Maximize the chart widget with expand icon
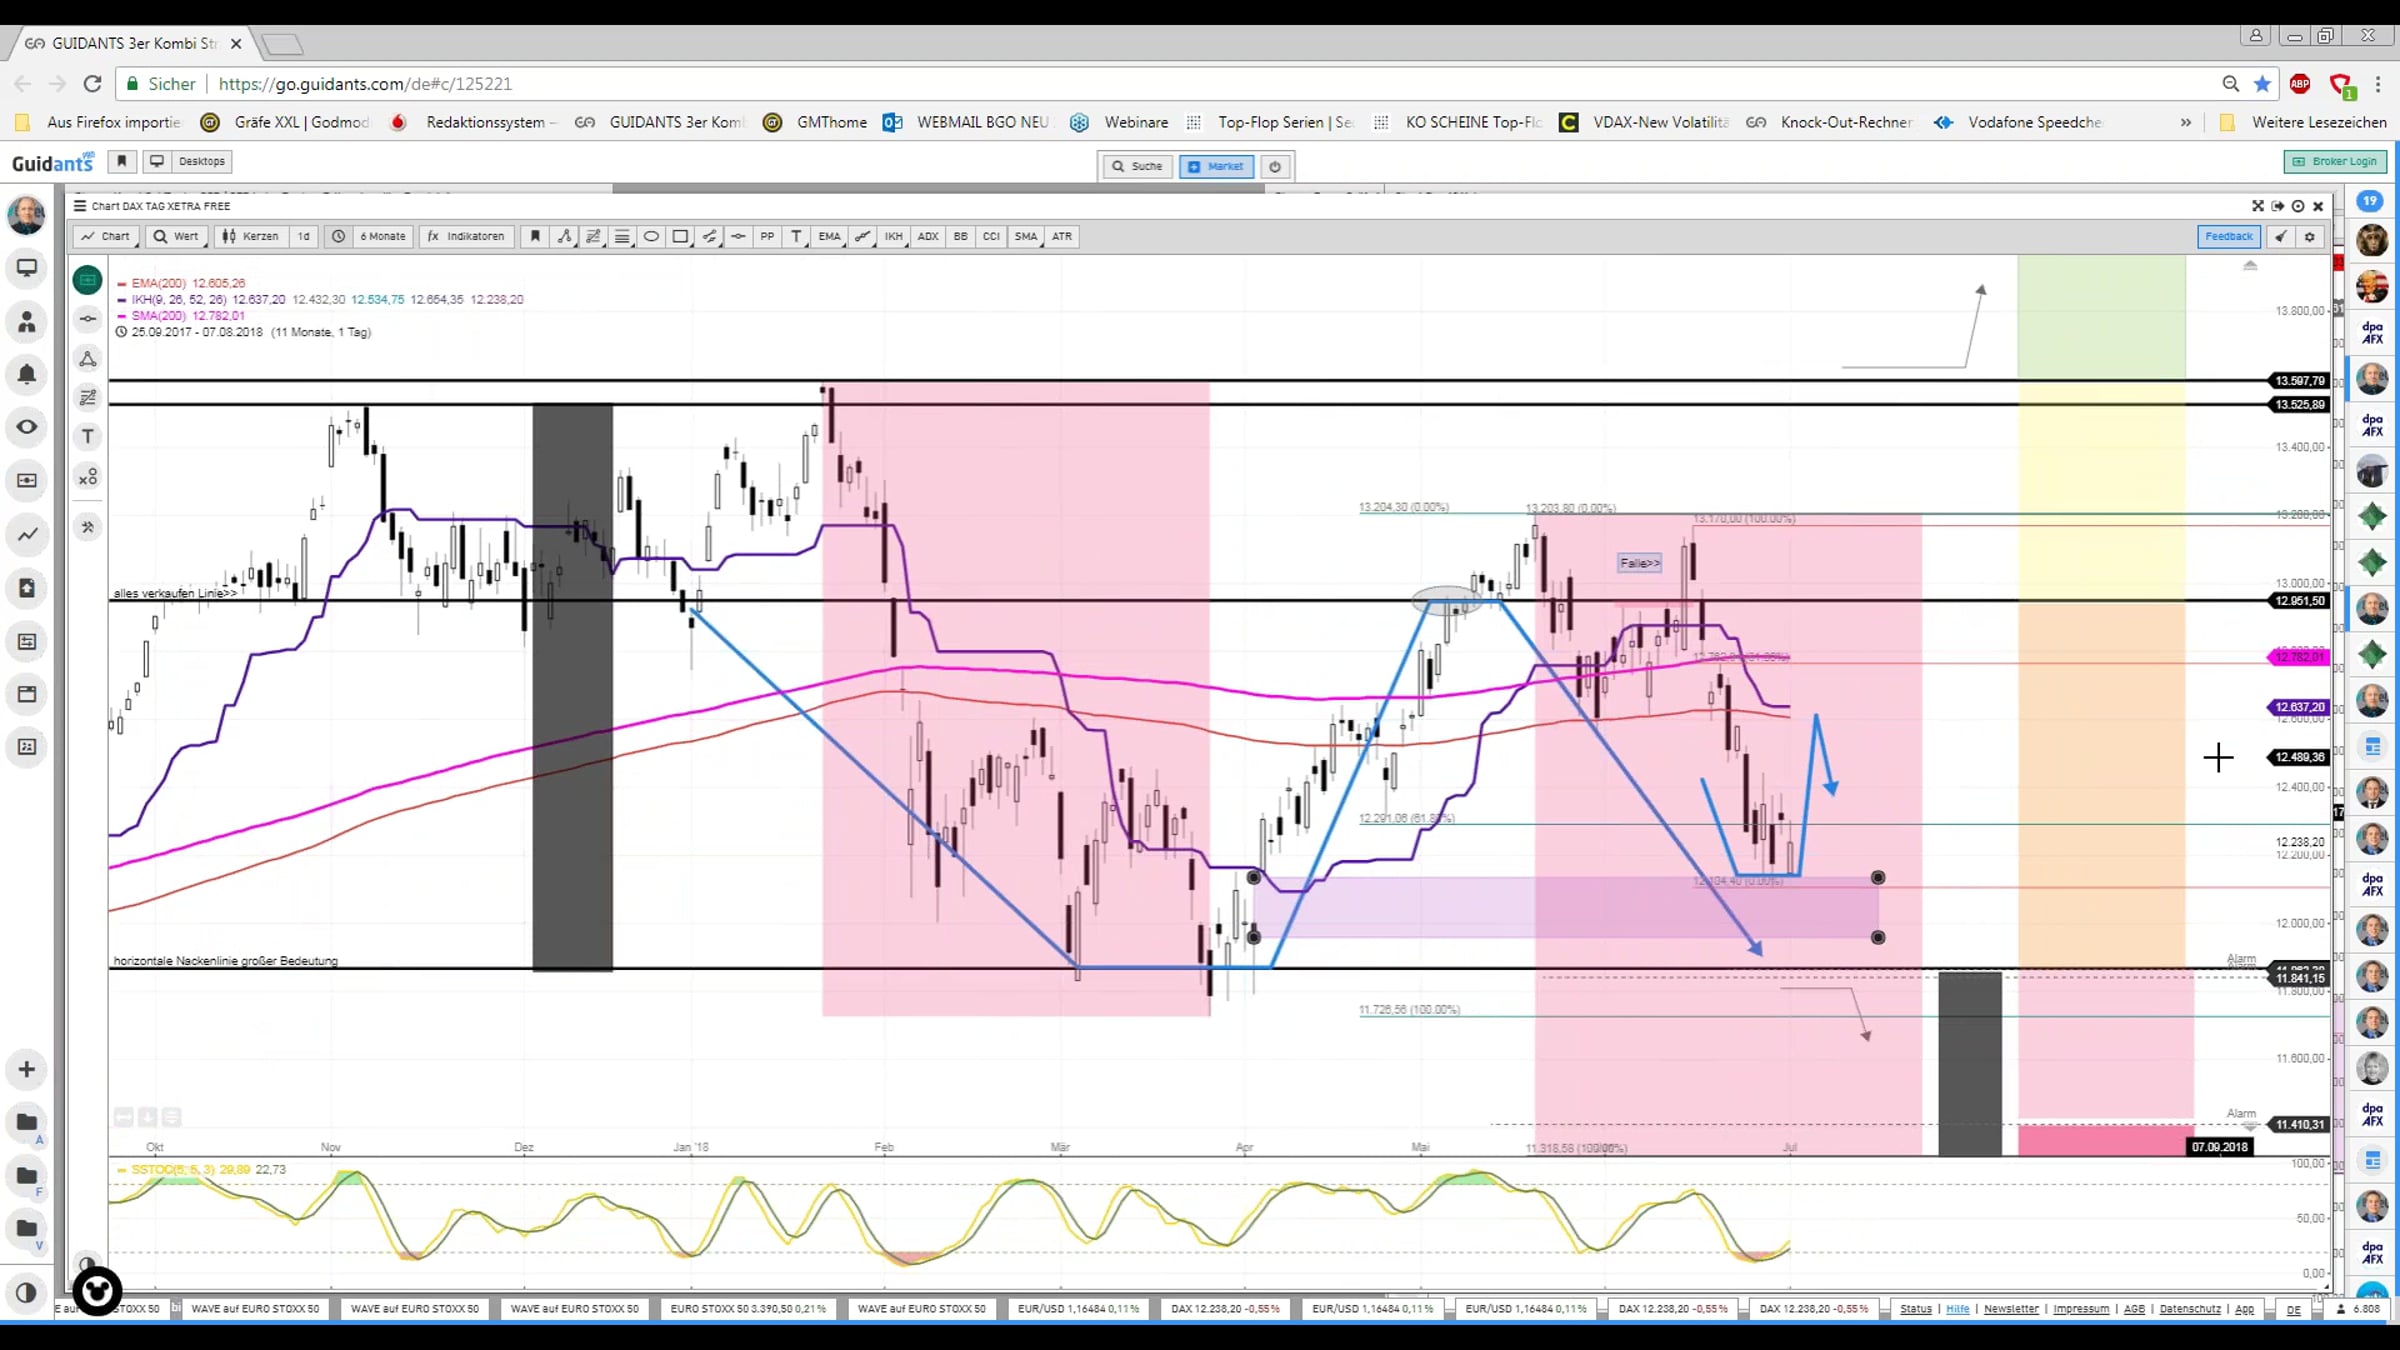2400x1350 pixels. [x=2257, y=206]
